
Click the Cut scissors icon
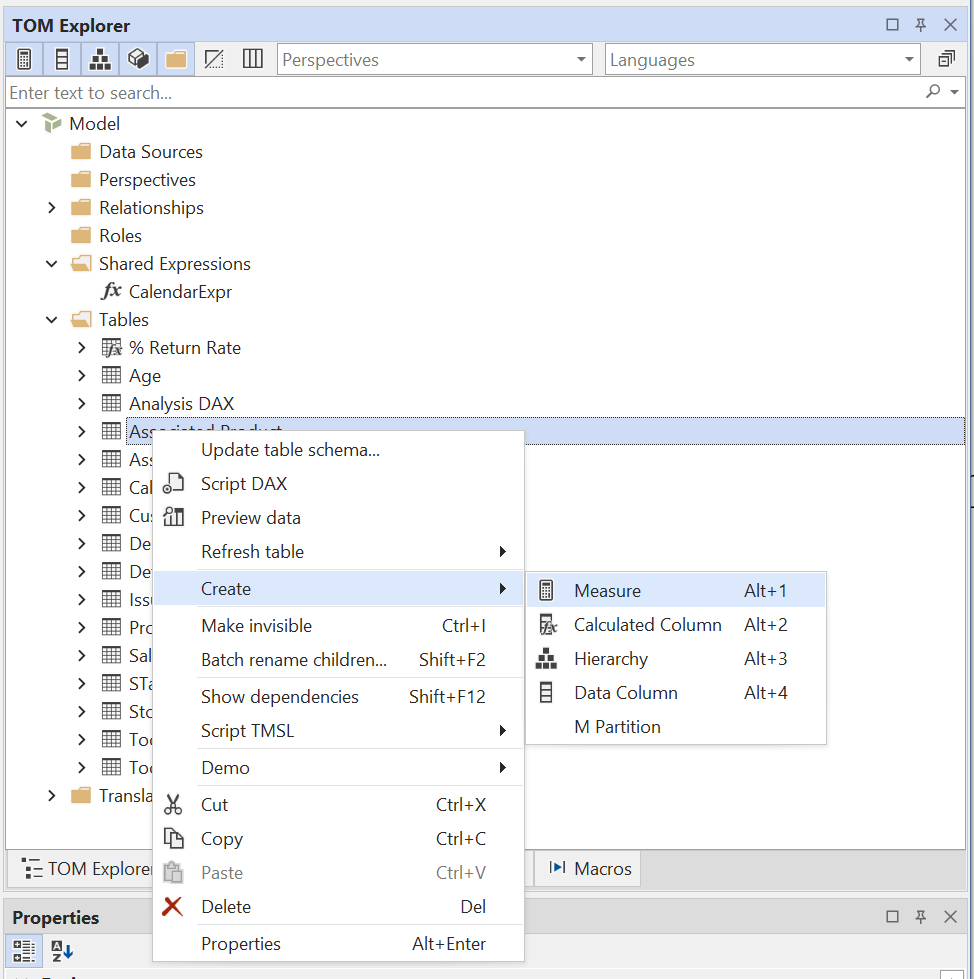tap(173, 805)
